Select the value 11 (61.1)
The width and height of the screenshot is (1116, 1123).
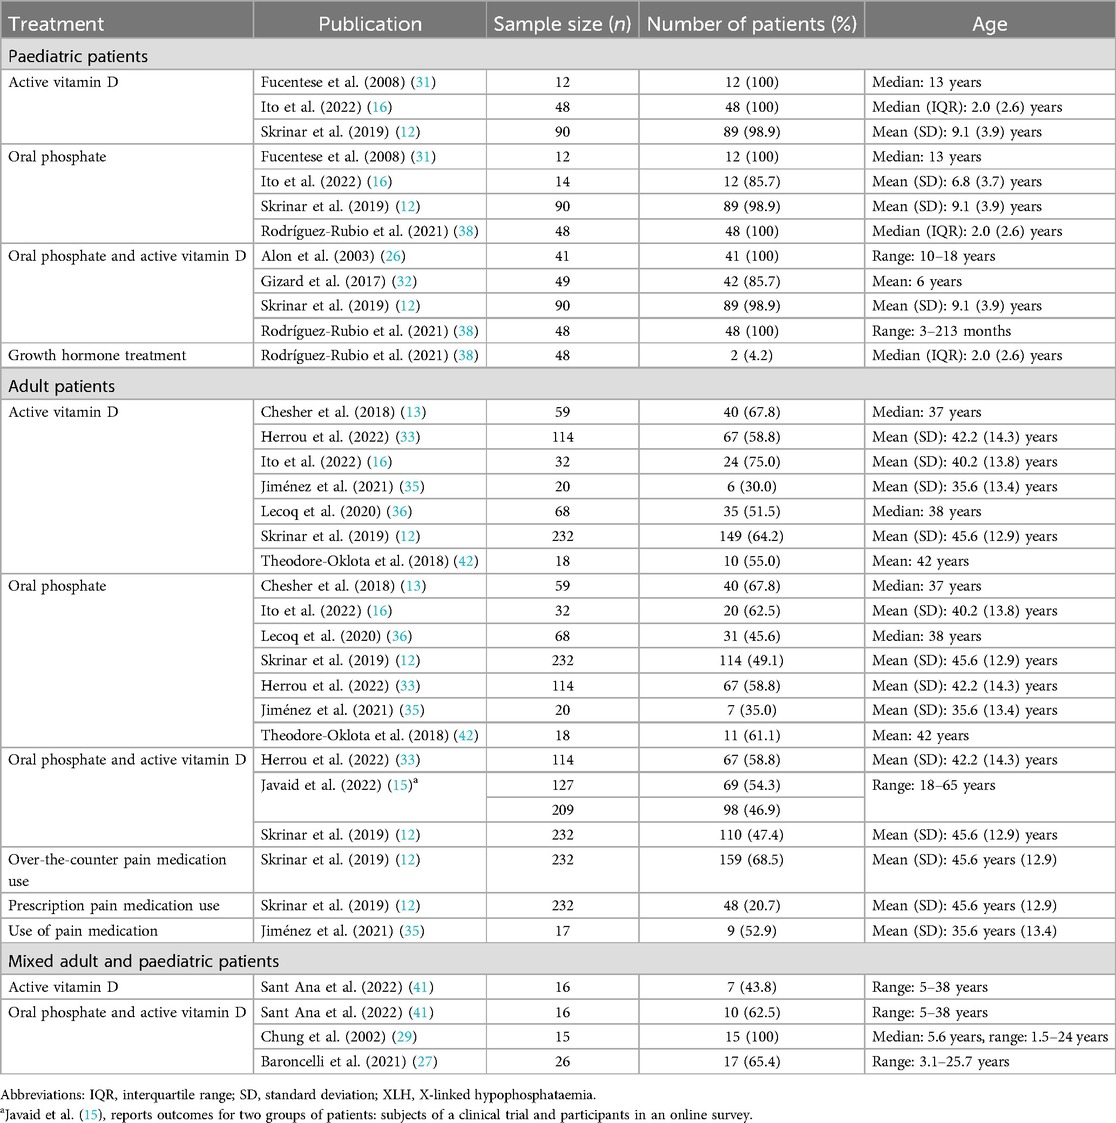click(751, 736)
